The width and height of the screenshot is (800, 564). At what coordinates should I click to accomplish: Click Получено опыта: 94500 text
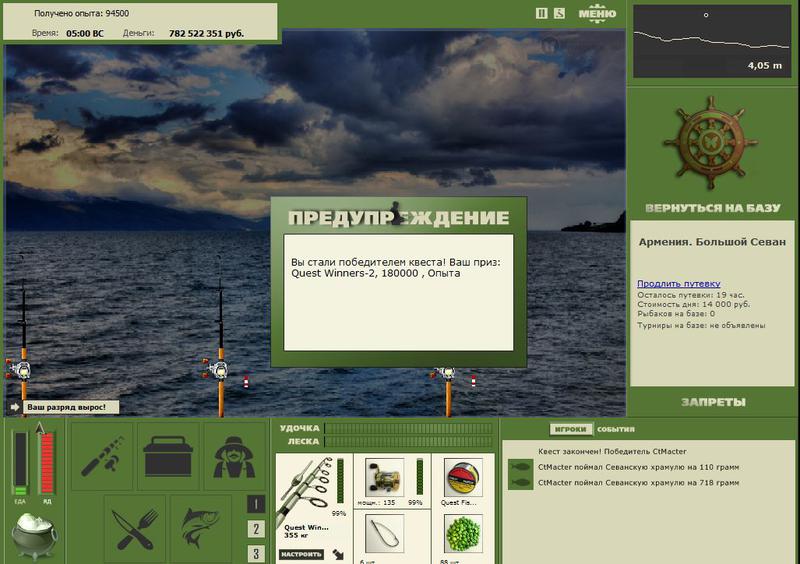point(82,13)
